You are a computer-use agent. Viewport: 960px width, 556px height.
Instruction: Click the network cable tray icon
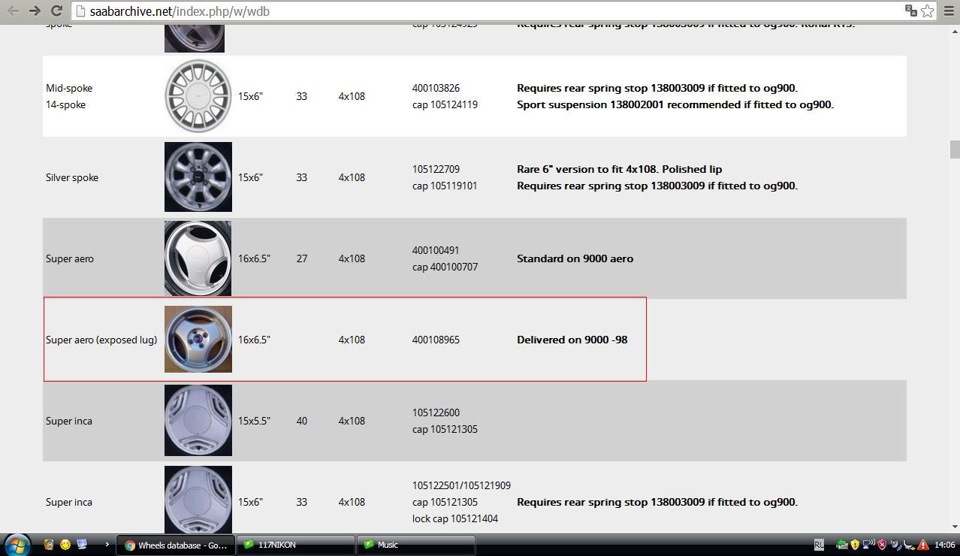click(909, 544)
